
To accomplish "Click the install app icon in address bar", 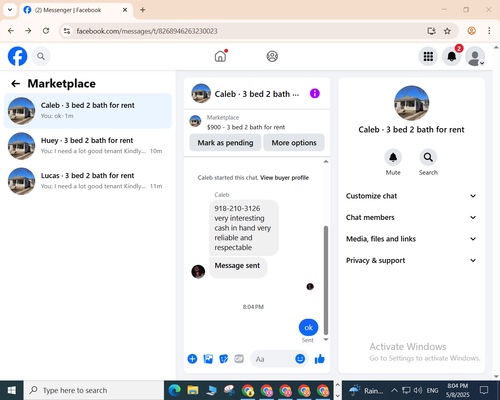I will click(x=432, y=31).
